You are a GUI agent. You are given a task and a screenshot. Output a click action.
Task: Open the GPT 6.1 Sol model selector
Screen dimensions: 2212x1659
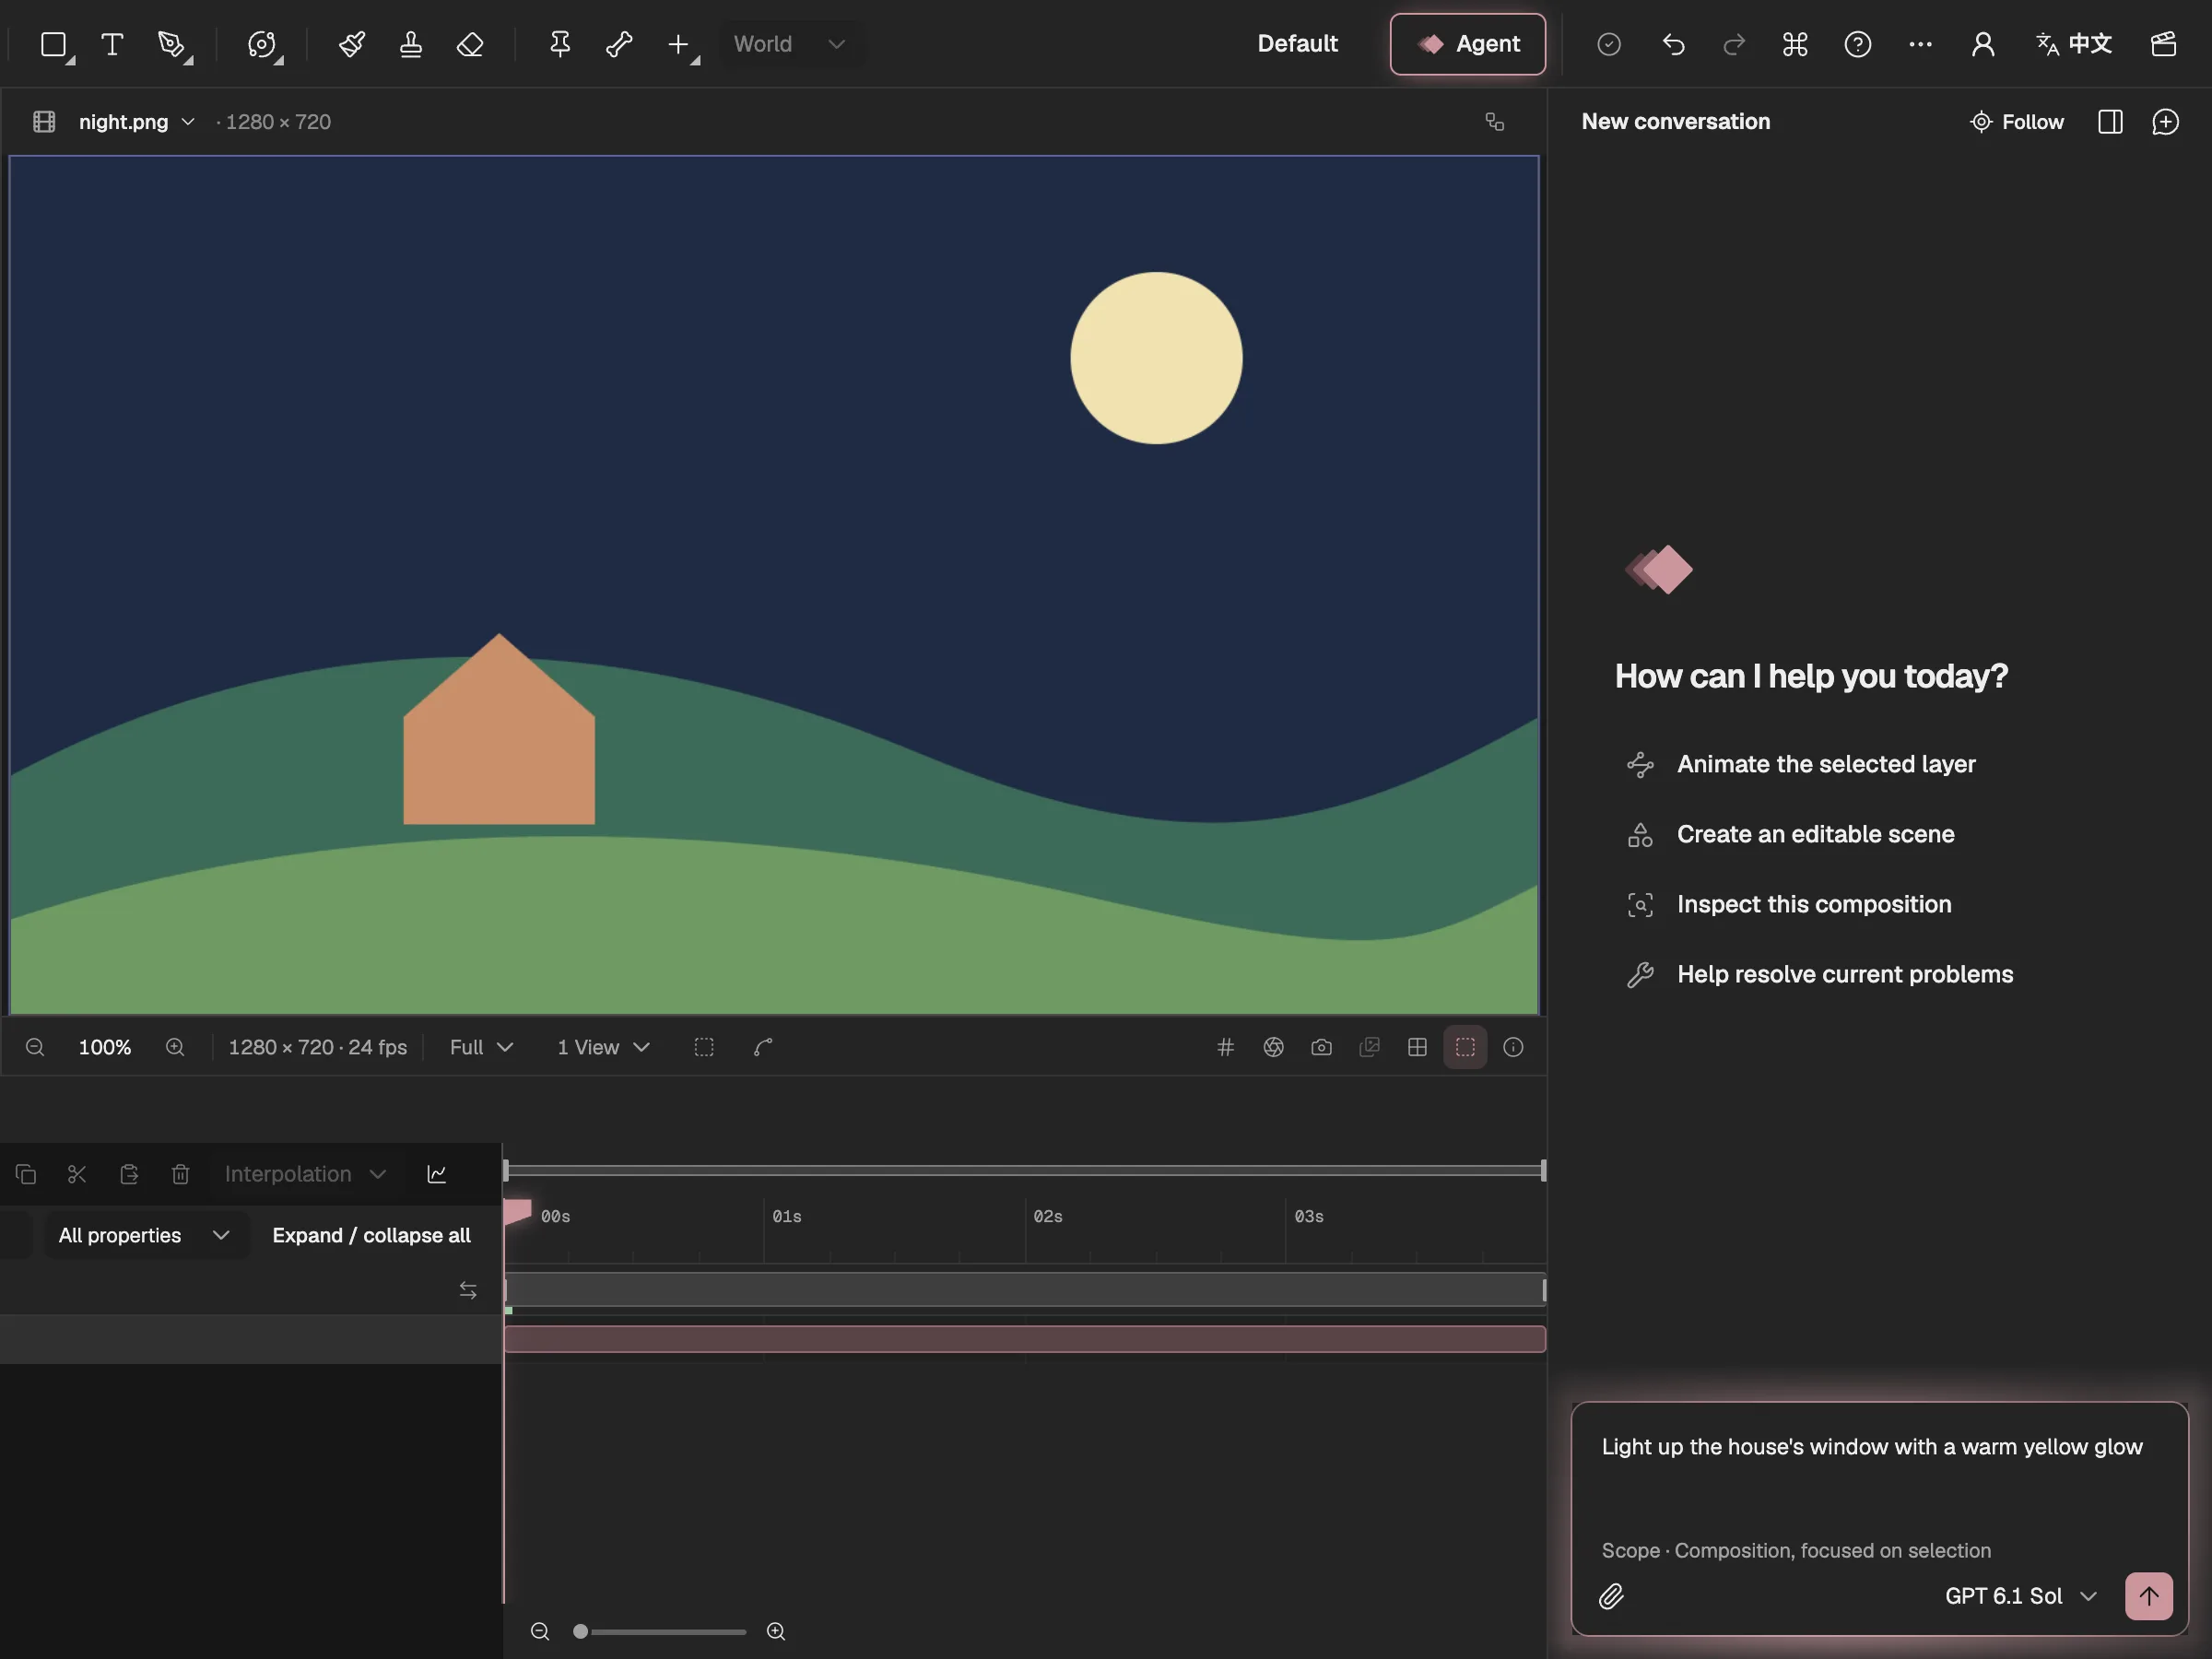pyautogui.click(x=2020, y=1596)
